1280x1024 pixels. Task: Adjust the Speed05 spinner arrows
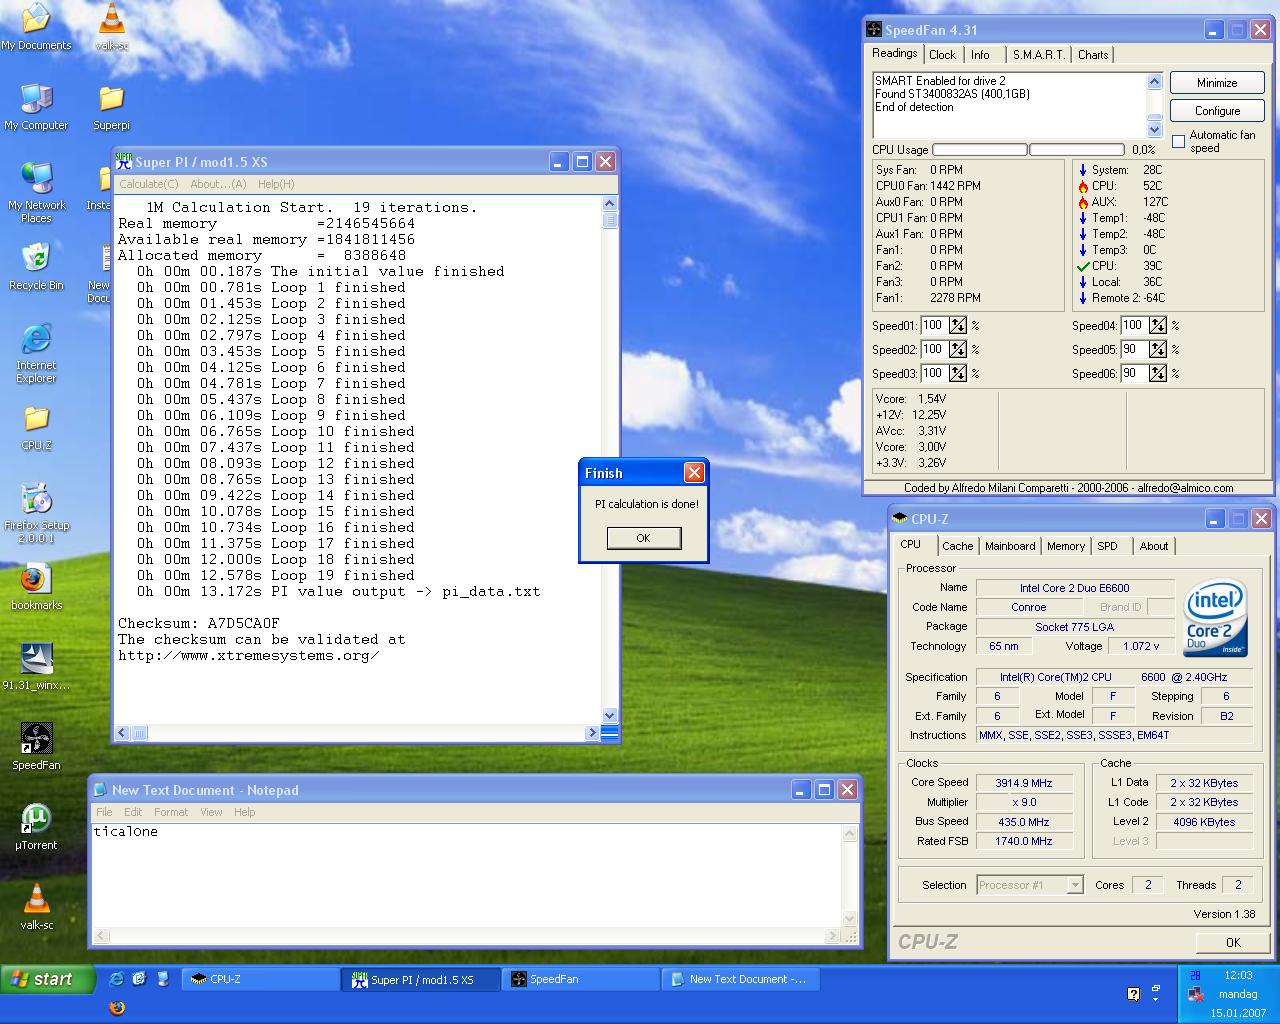click(x=1158, y=349)
